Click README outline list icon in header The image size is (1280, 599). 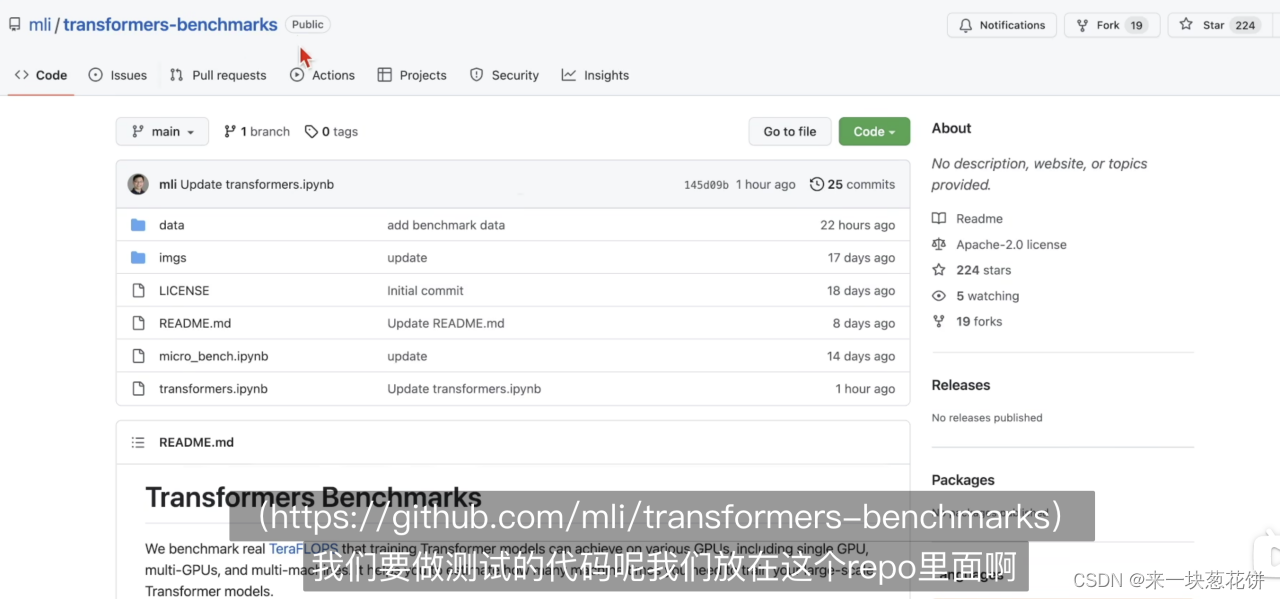tap(138, 442)
